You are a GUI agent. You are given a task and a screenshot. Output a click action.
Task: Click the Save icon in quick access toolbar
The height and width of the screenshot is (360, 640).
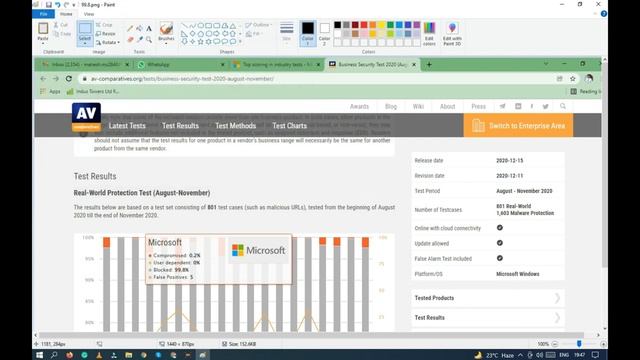coord(49,5)
